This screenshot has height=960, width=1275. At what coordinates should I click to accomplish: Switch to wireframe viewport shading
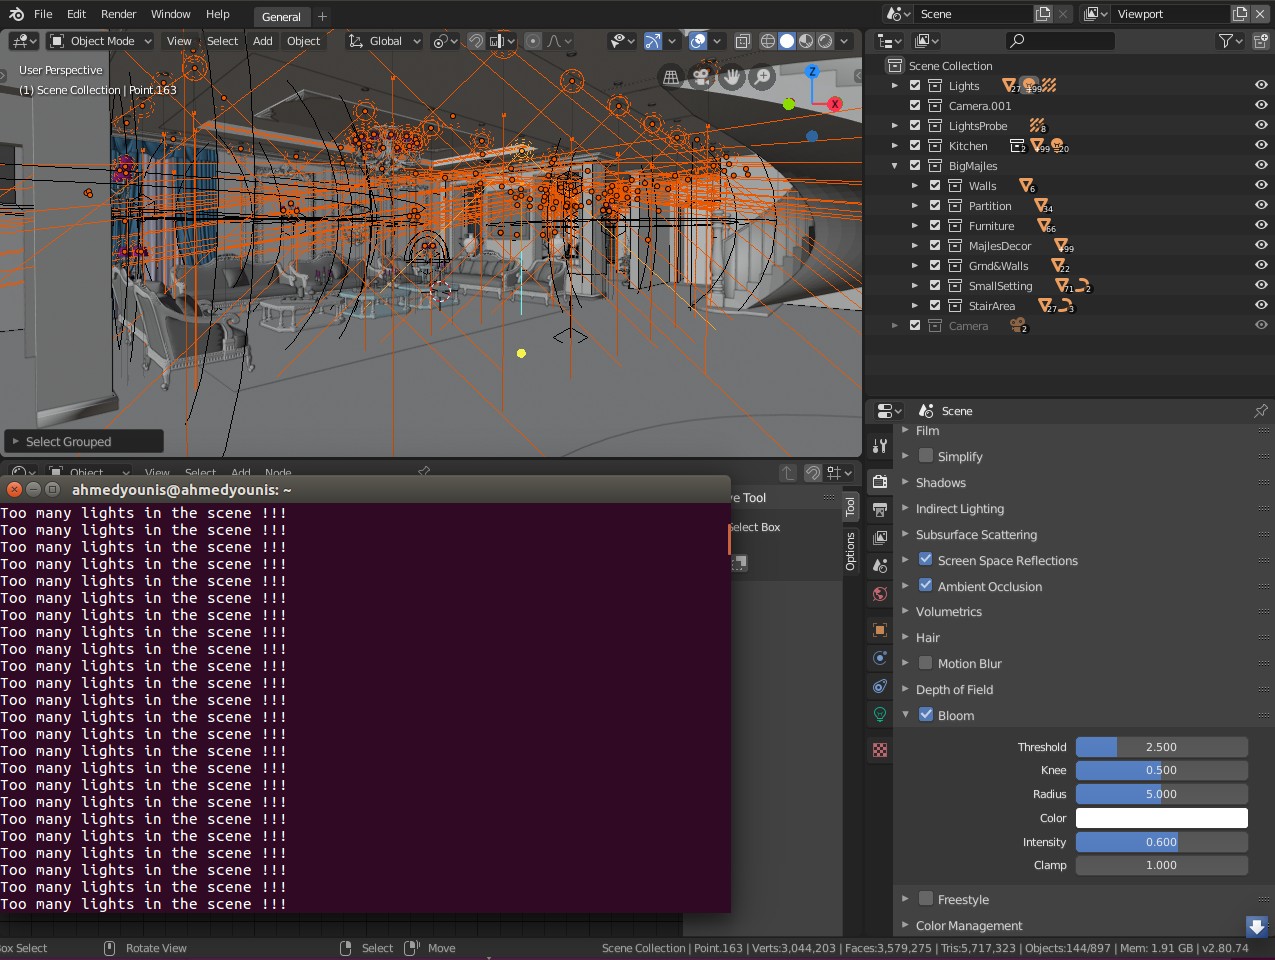(768, 41)
